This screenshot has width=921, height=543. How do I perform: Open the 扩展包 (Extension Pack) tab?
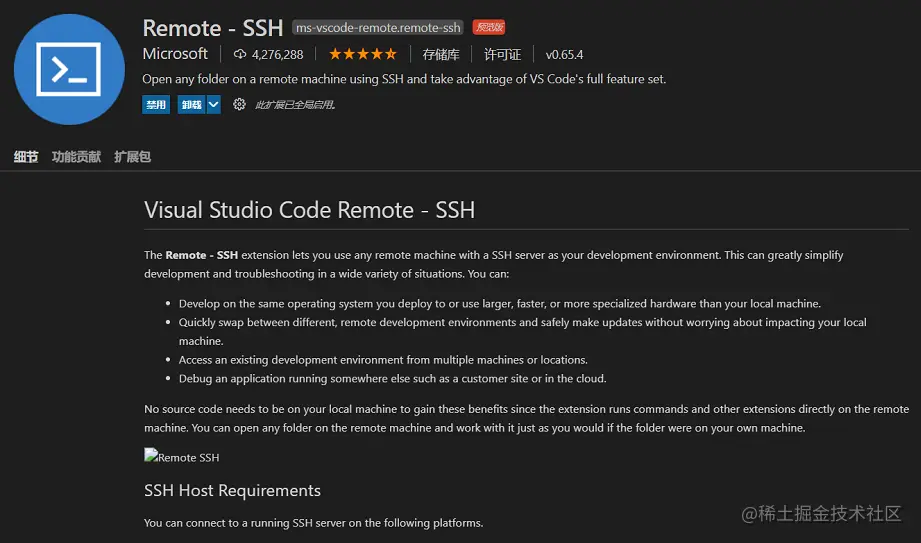coord(132,157)
